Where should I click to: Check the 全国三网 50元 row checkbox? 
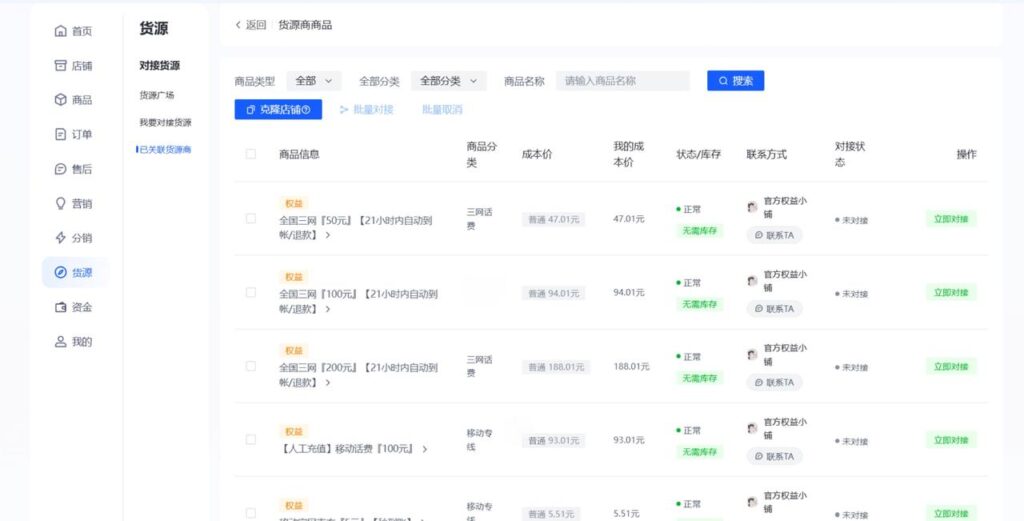(251, 219)
